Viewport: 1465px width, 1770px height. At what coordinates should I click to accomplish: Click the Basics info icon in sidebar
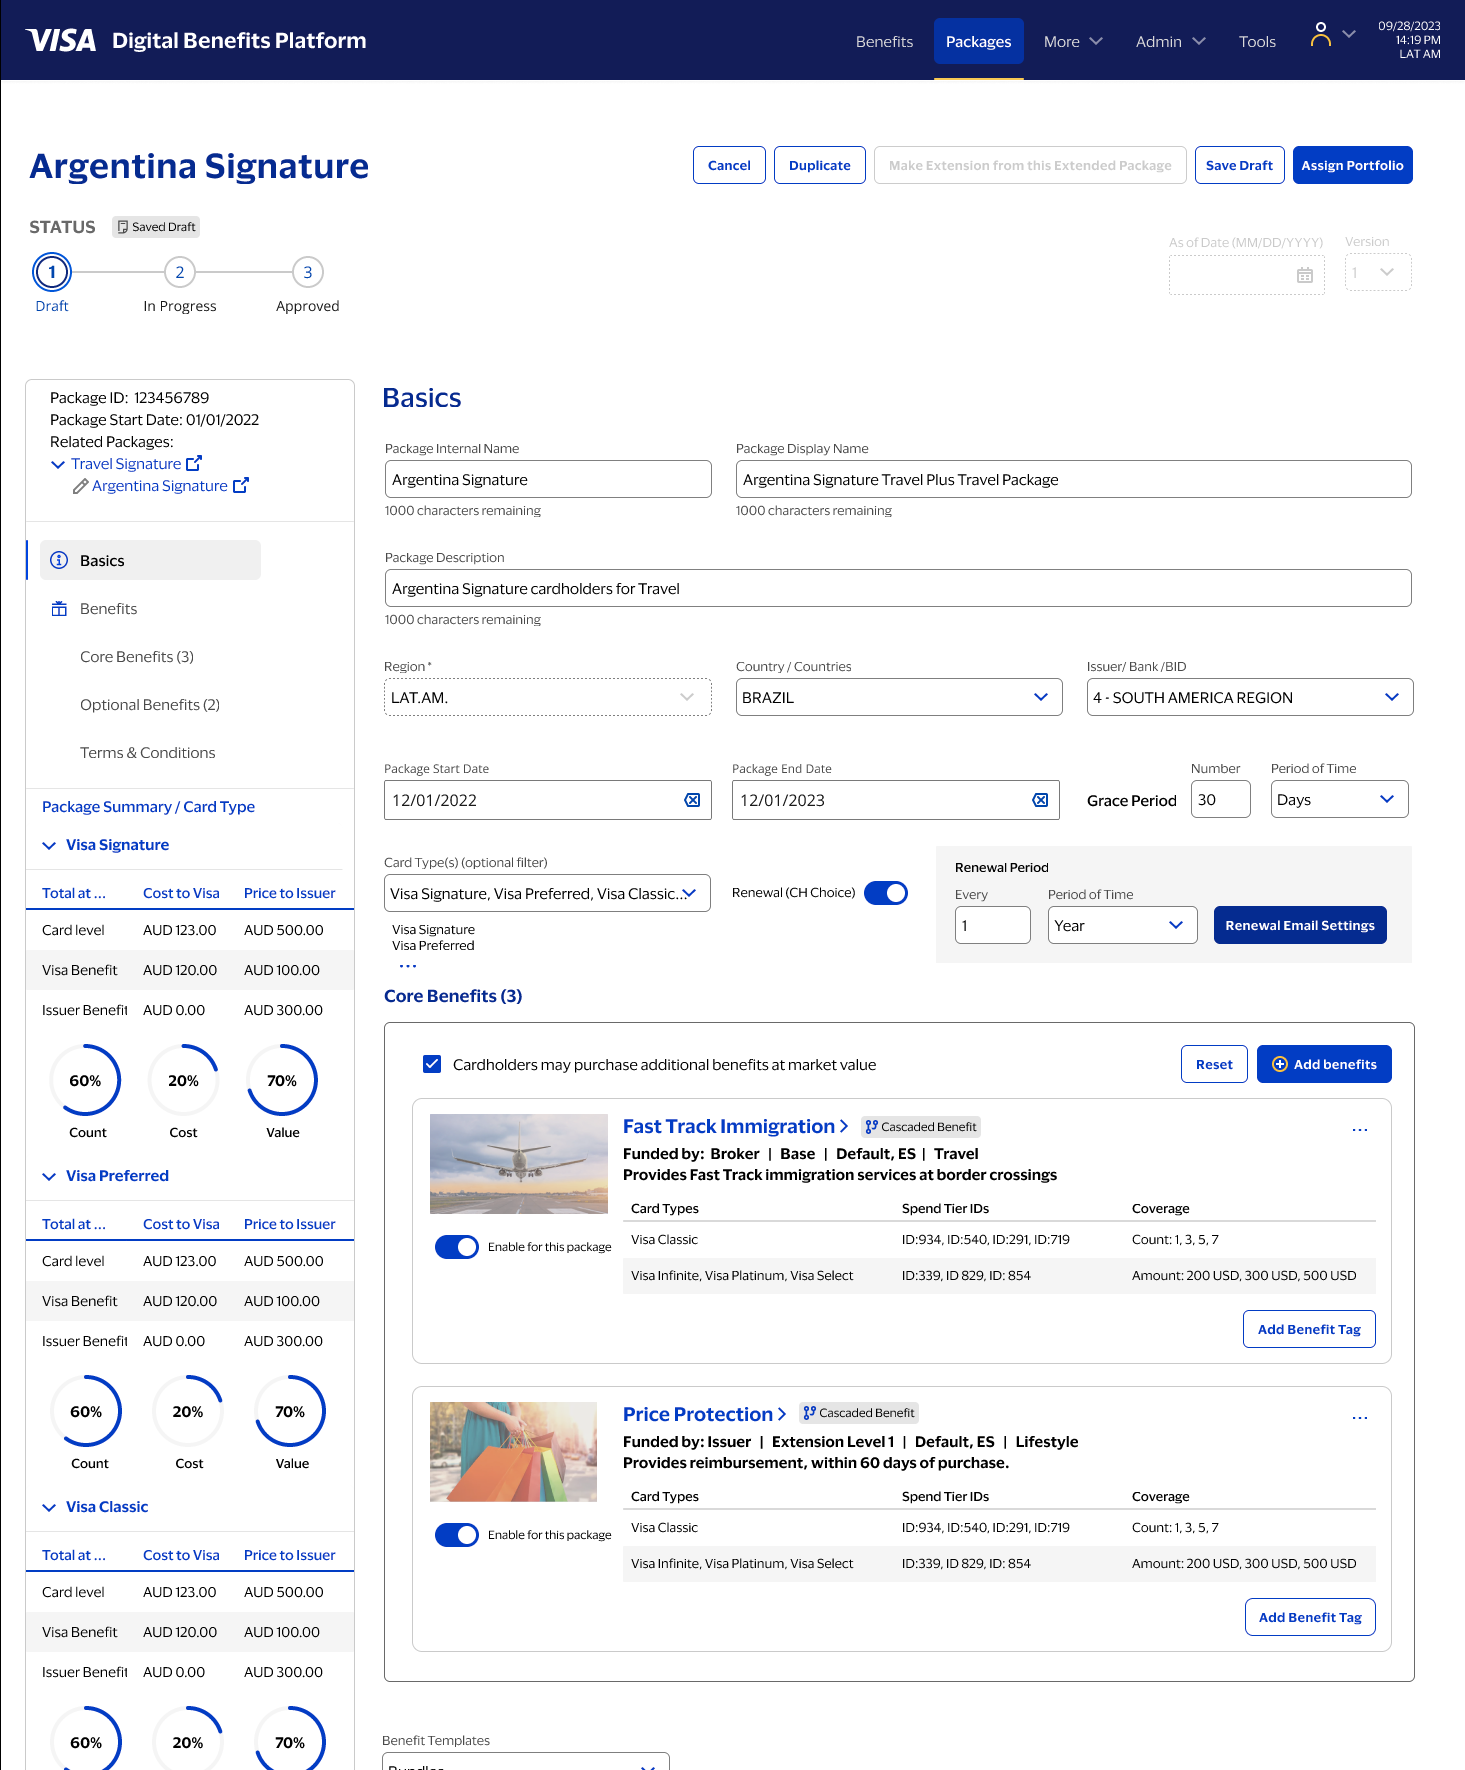(x=59, y=560)
